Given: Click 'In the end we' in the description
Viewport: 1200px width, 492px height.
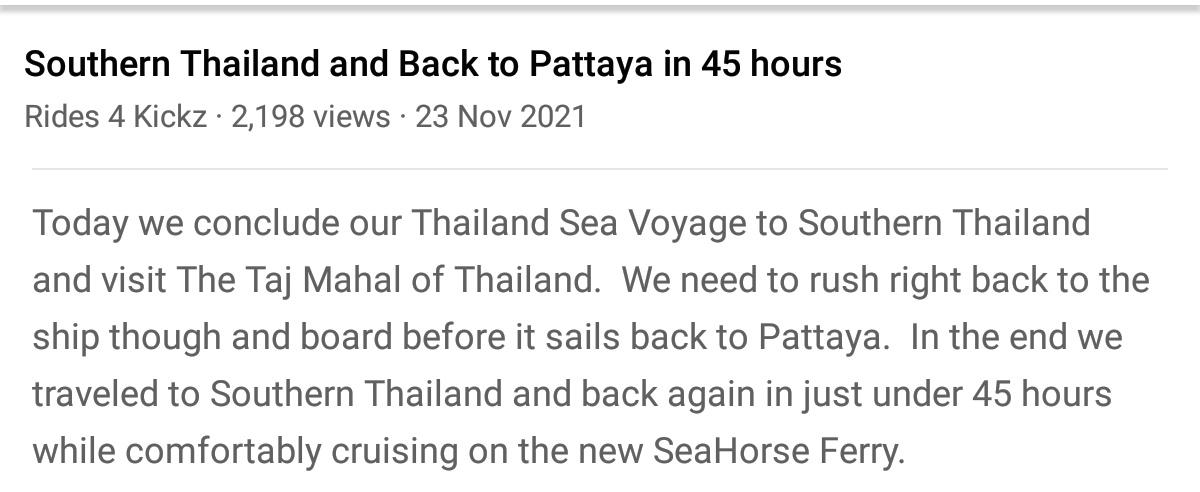Looking at the screenshot, I should tap(1016, 337).
